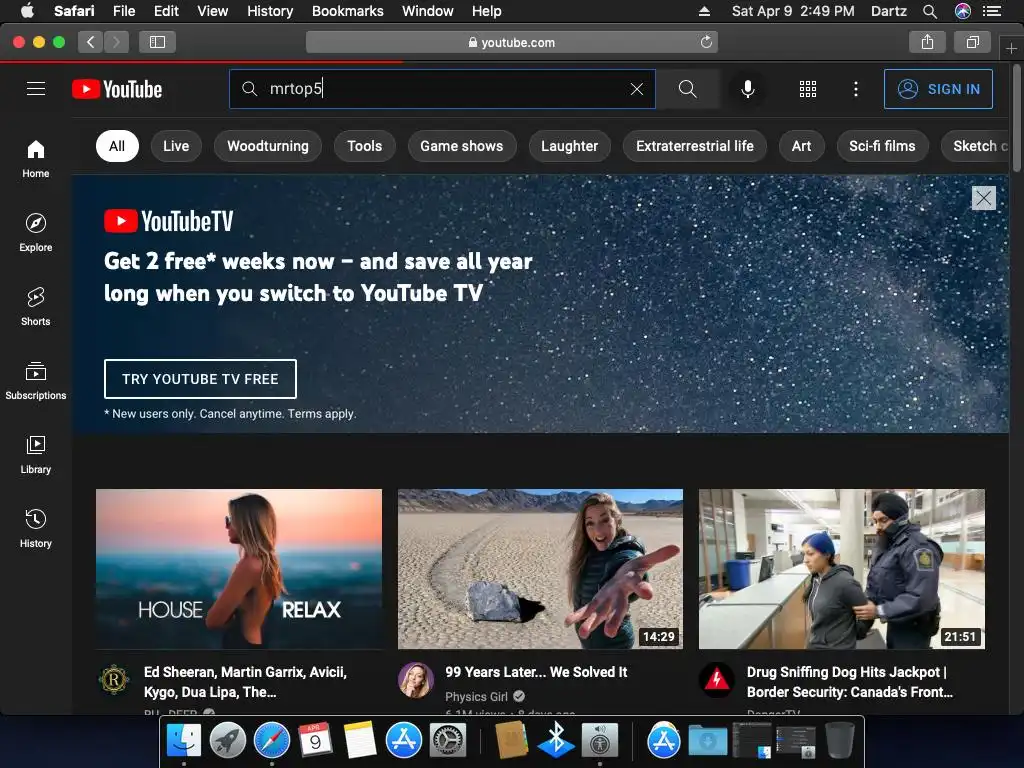
Task: Open Trash in the Dock
Action: point(840,741)
